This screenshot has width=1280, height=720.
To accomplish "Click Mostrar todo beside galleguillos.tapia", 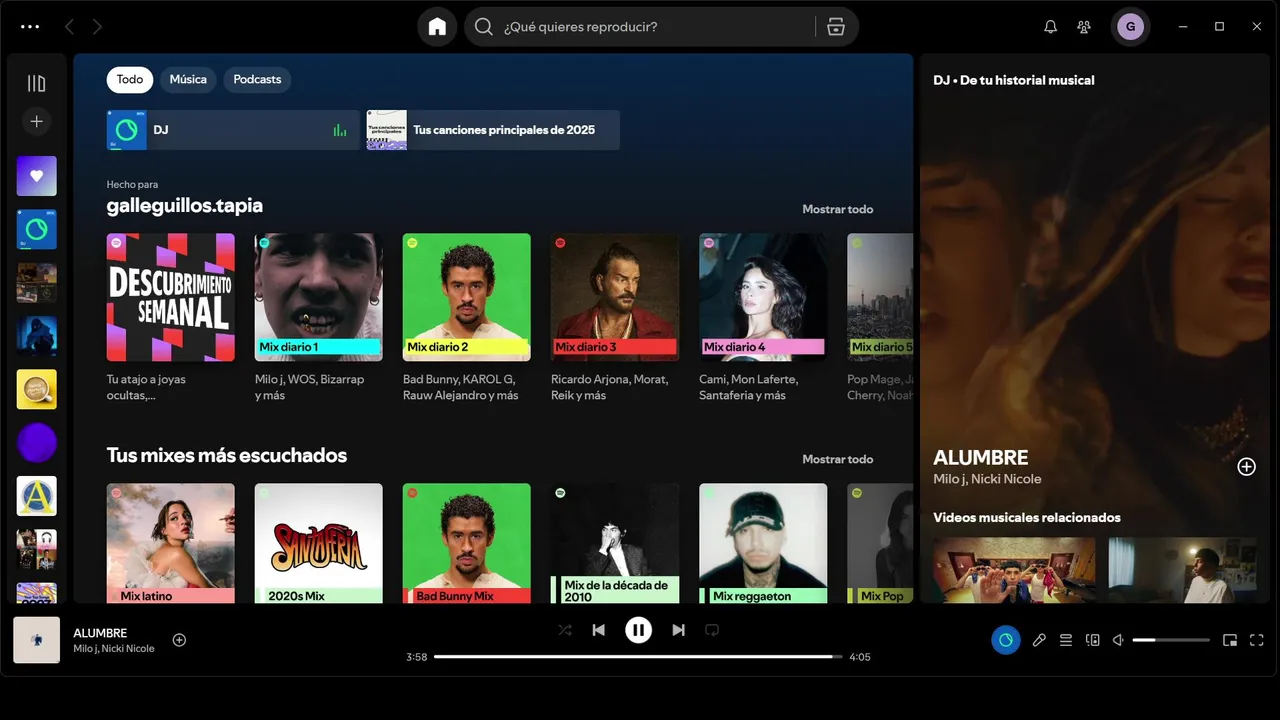I will pyautogui.click(x=837, y=209).
